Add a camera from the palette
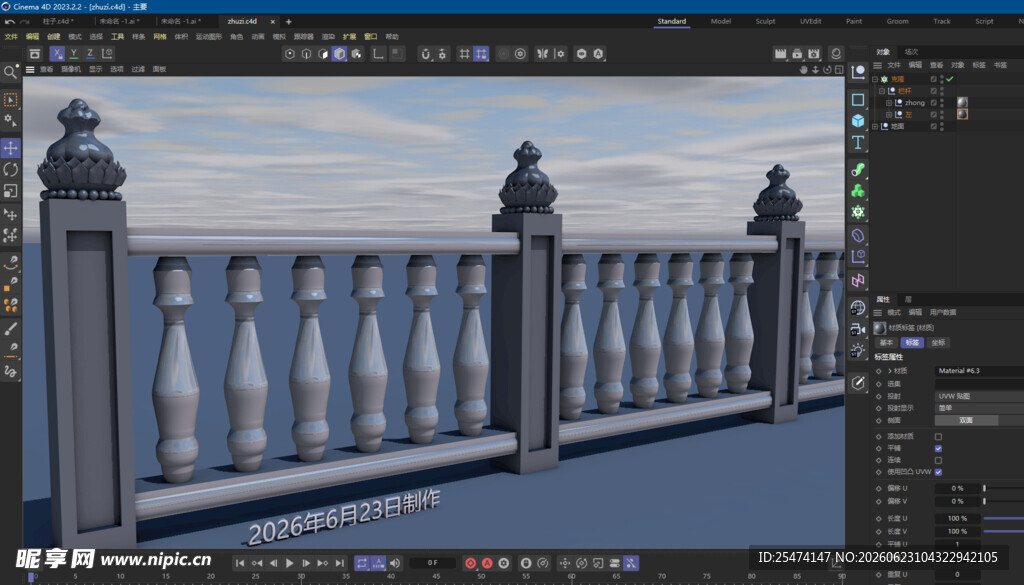The width and height of the screenshot is (1024, 585). 858,330
